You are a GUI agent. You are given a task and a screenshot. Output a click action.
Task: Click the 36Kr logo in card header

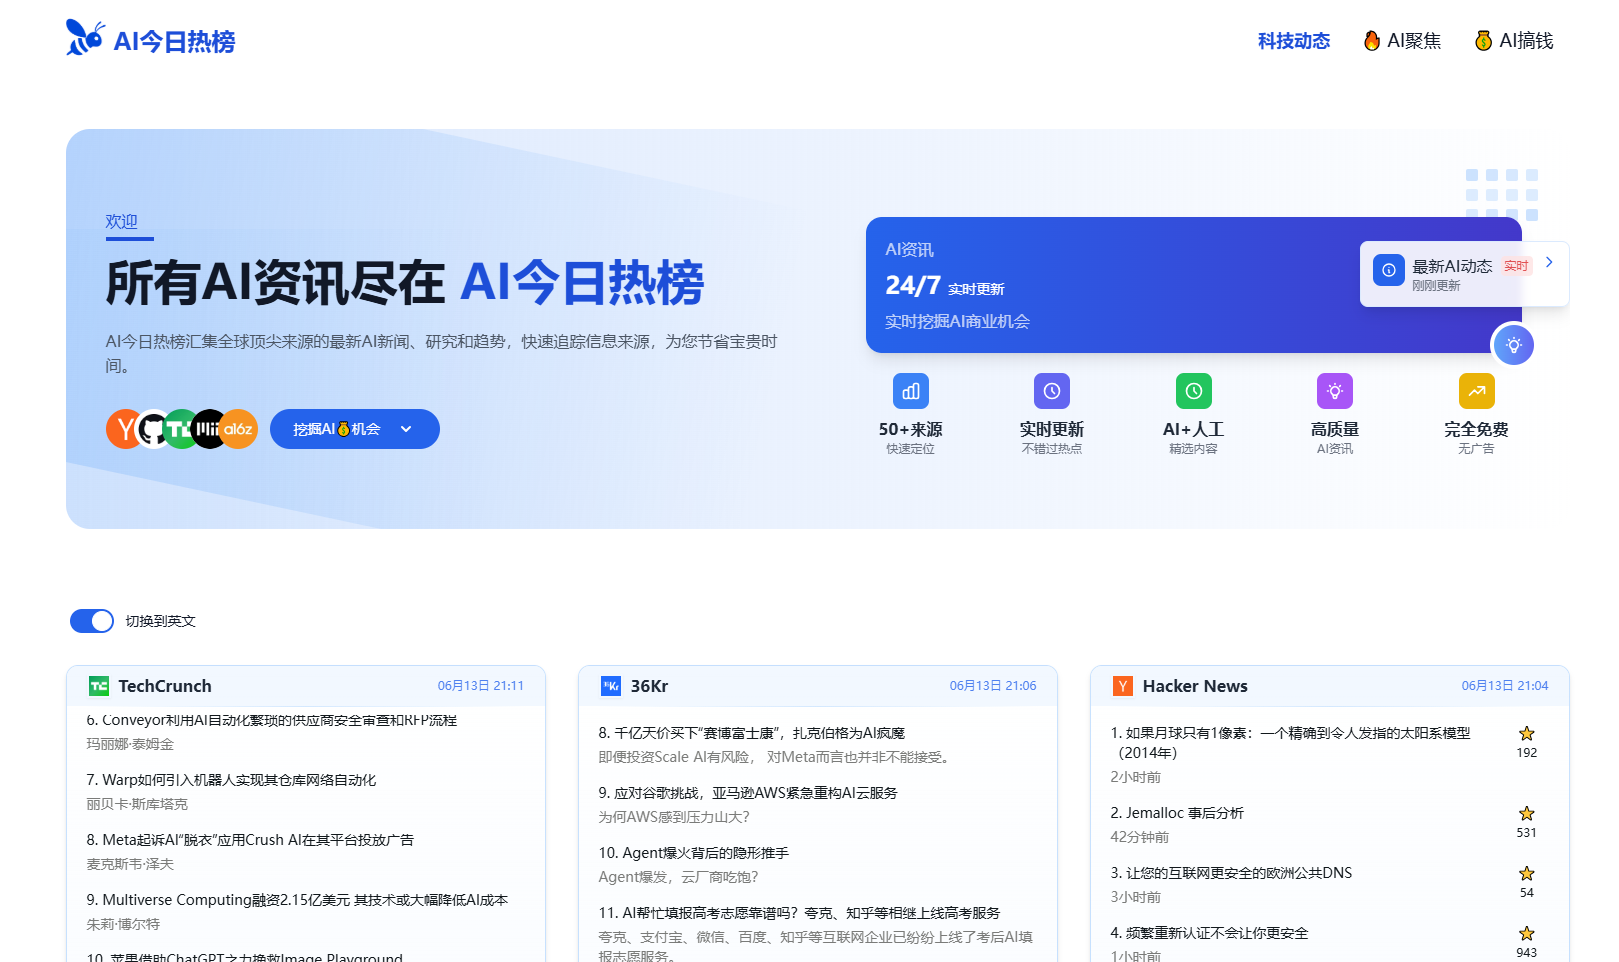click(611, 686)
